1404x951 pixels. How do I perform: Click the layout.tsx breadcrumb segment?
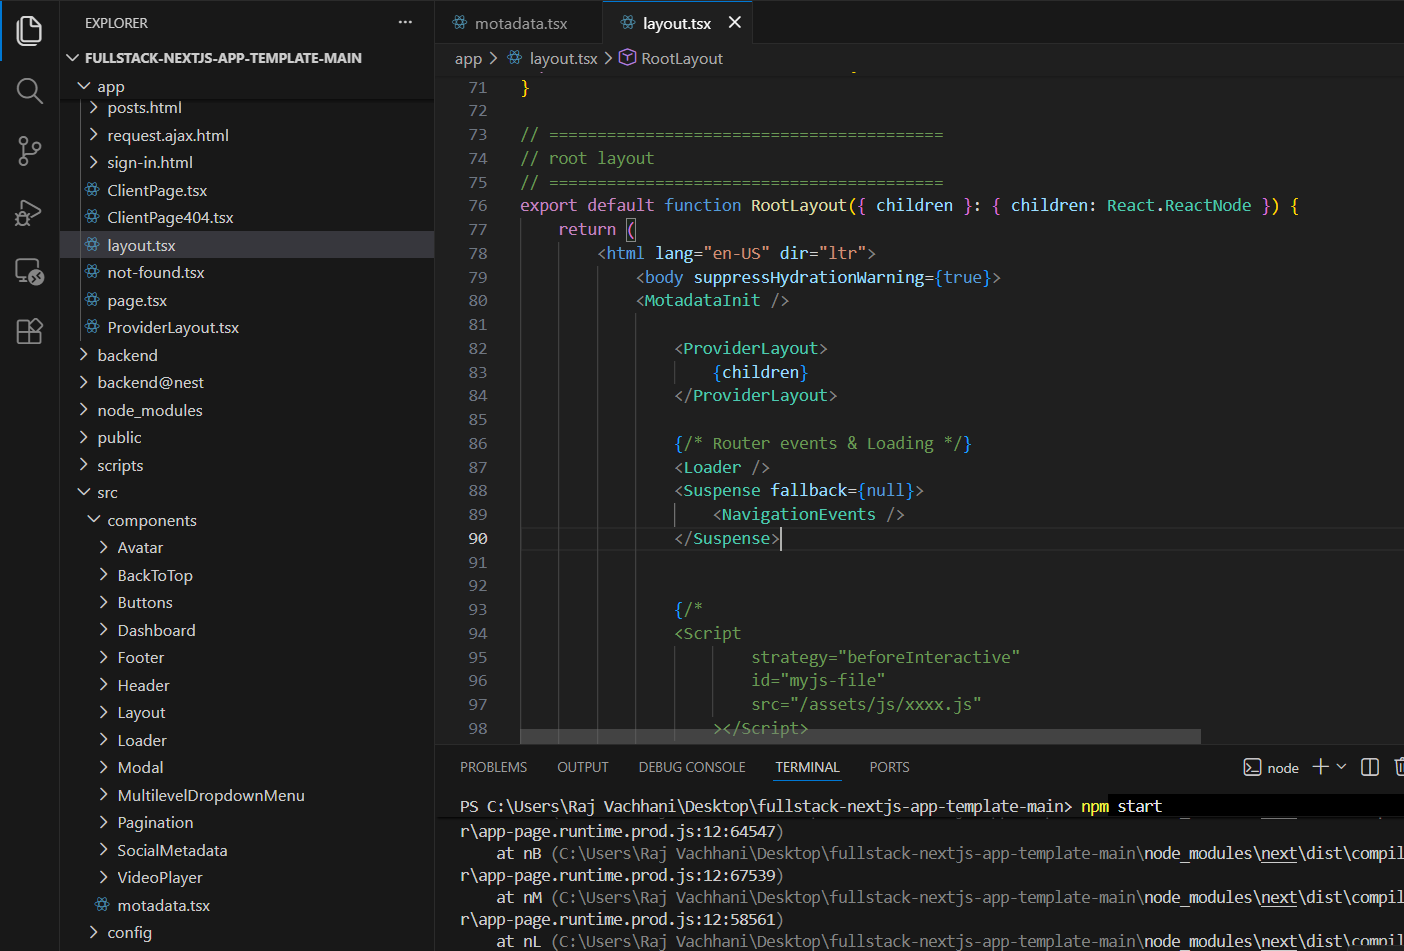pos(563,59)
